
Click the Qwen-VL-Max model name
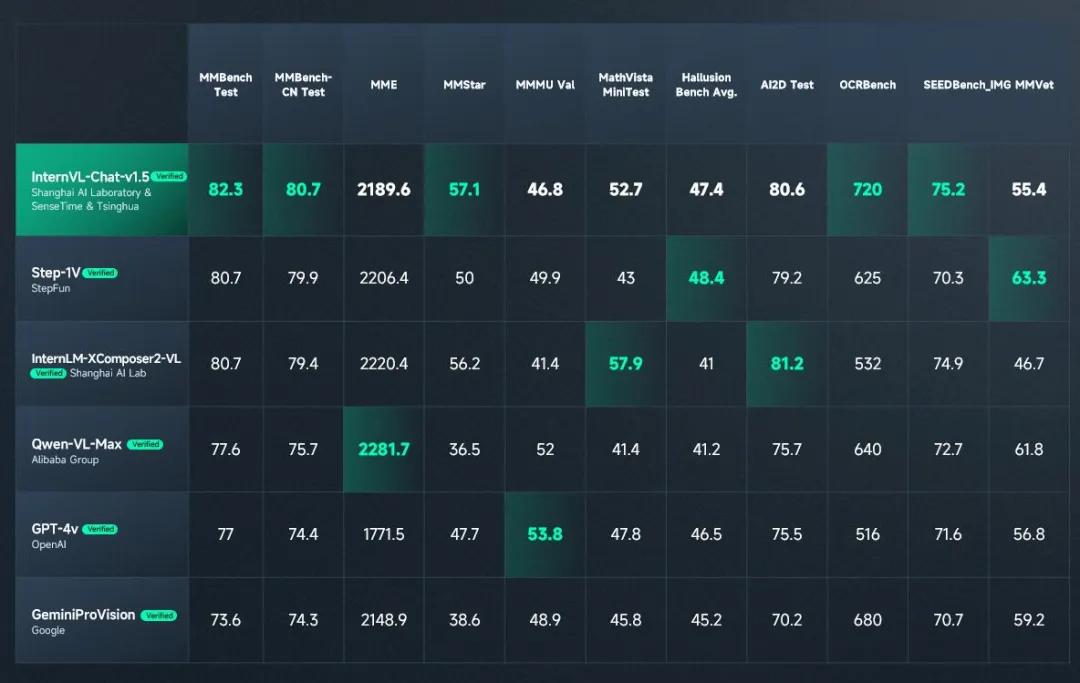coord(76,444)
